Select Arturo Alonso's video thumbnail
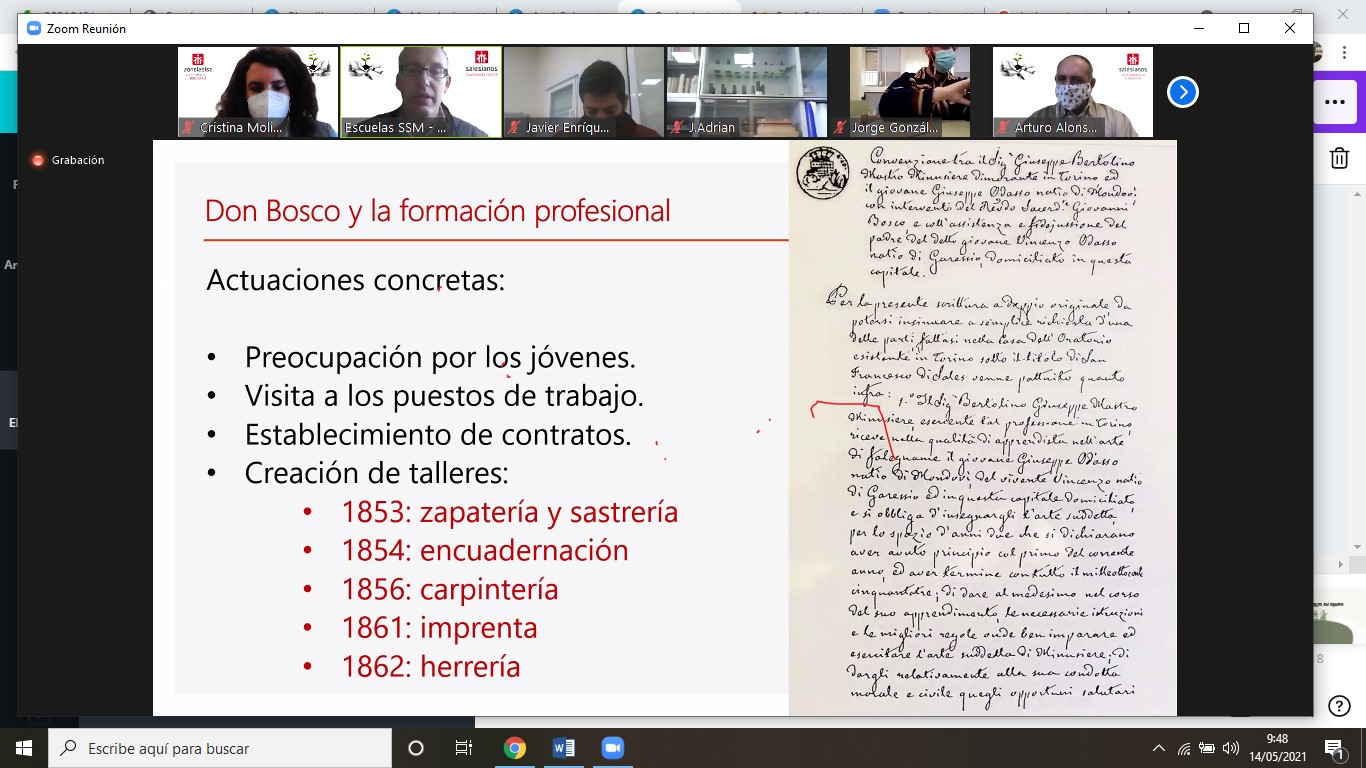 1072,92
